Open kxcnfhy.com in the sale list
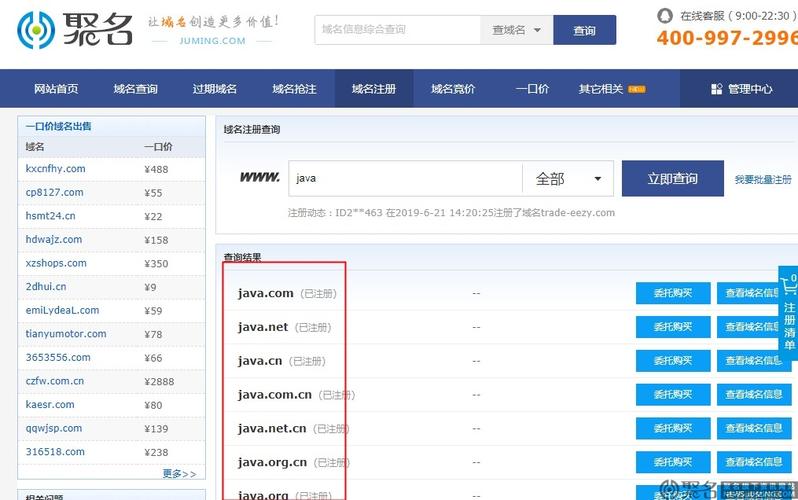The width and height of the screenshot is (798, 500). coord(55,169)
